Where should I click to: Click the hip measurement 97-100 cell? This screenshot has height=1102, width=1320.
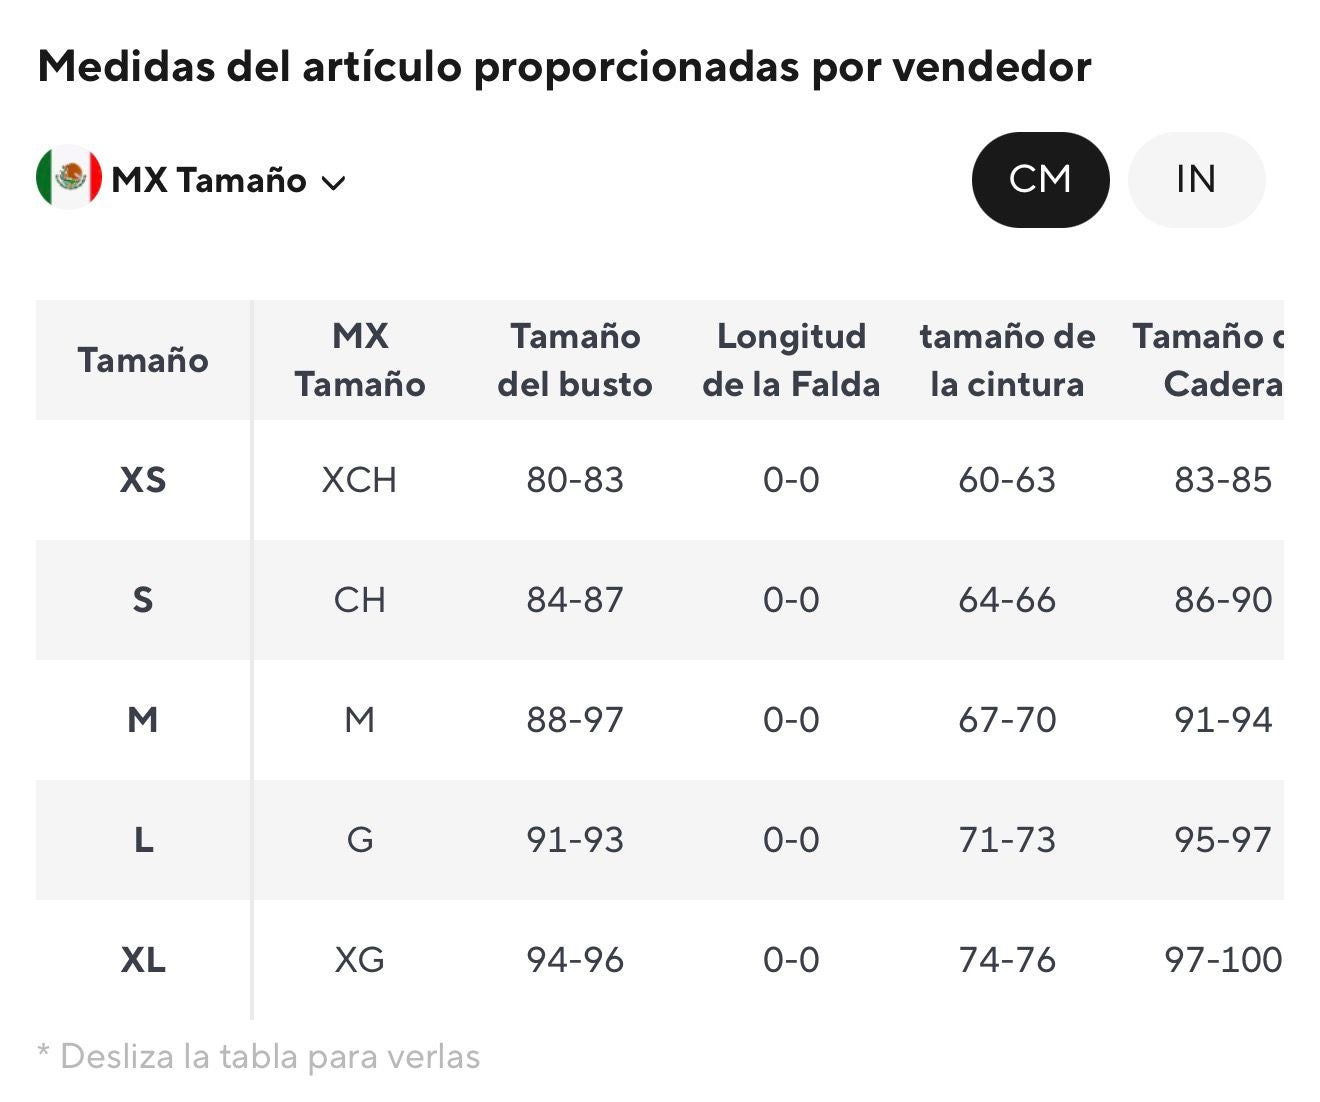pos(1223,960)
